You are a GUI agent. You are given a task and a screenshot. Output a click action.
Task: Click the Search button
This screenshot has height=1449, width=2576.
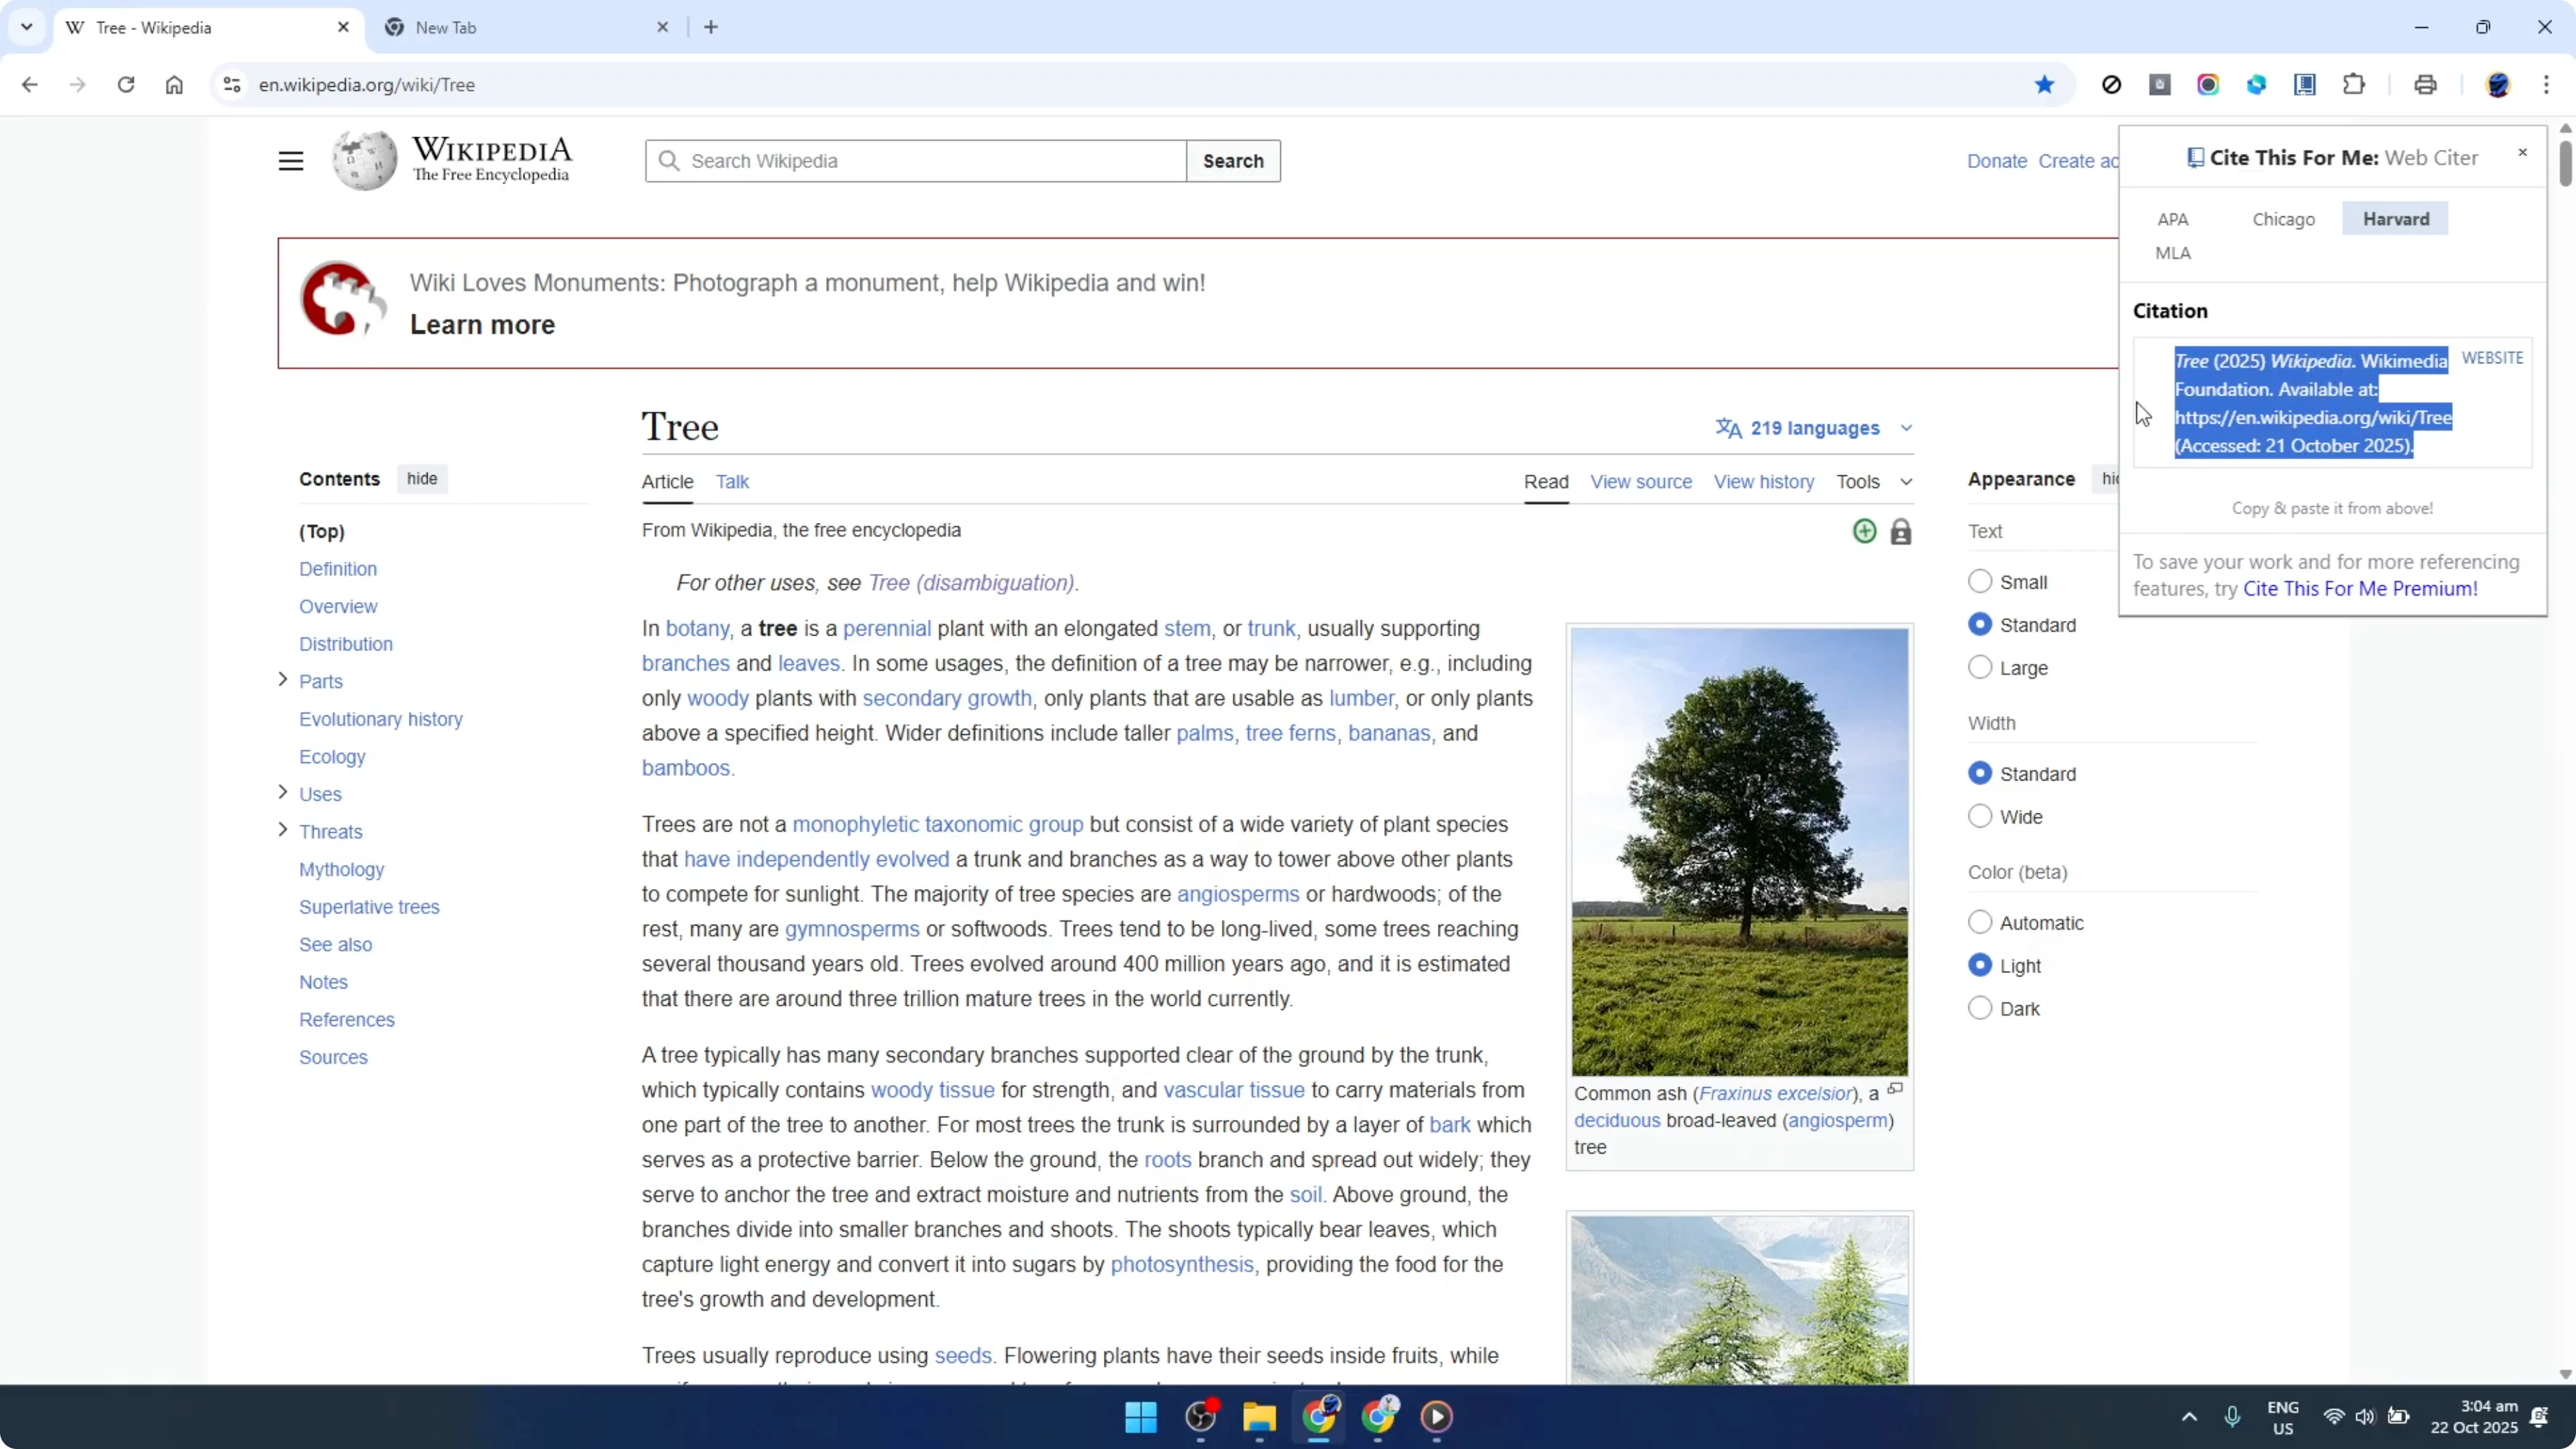tap(1233, 161)
